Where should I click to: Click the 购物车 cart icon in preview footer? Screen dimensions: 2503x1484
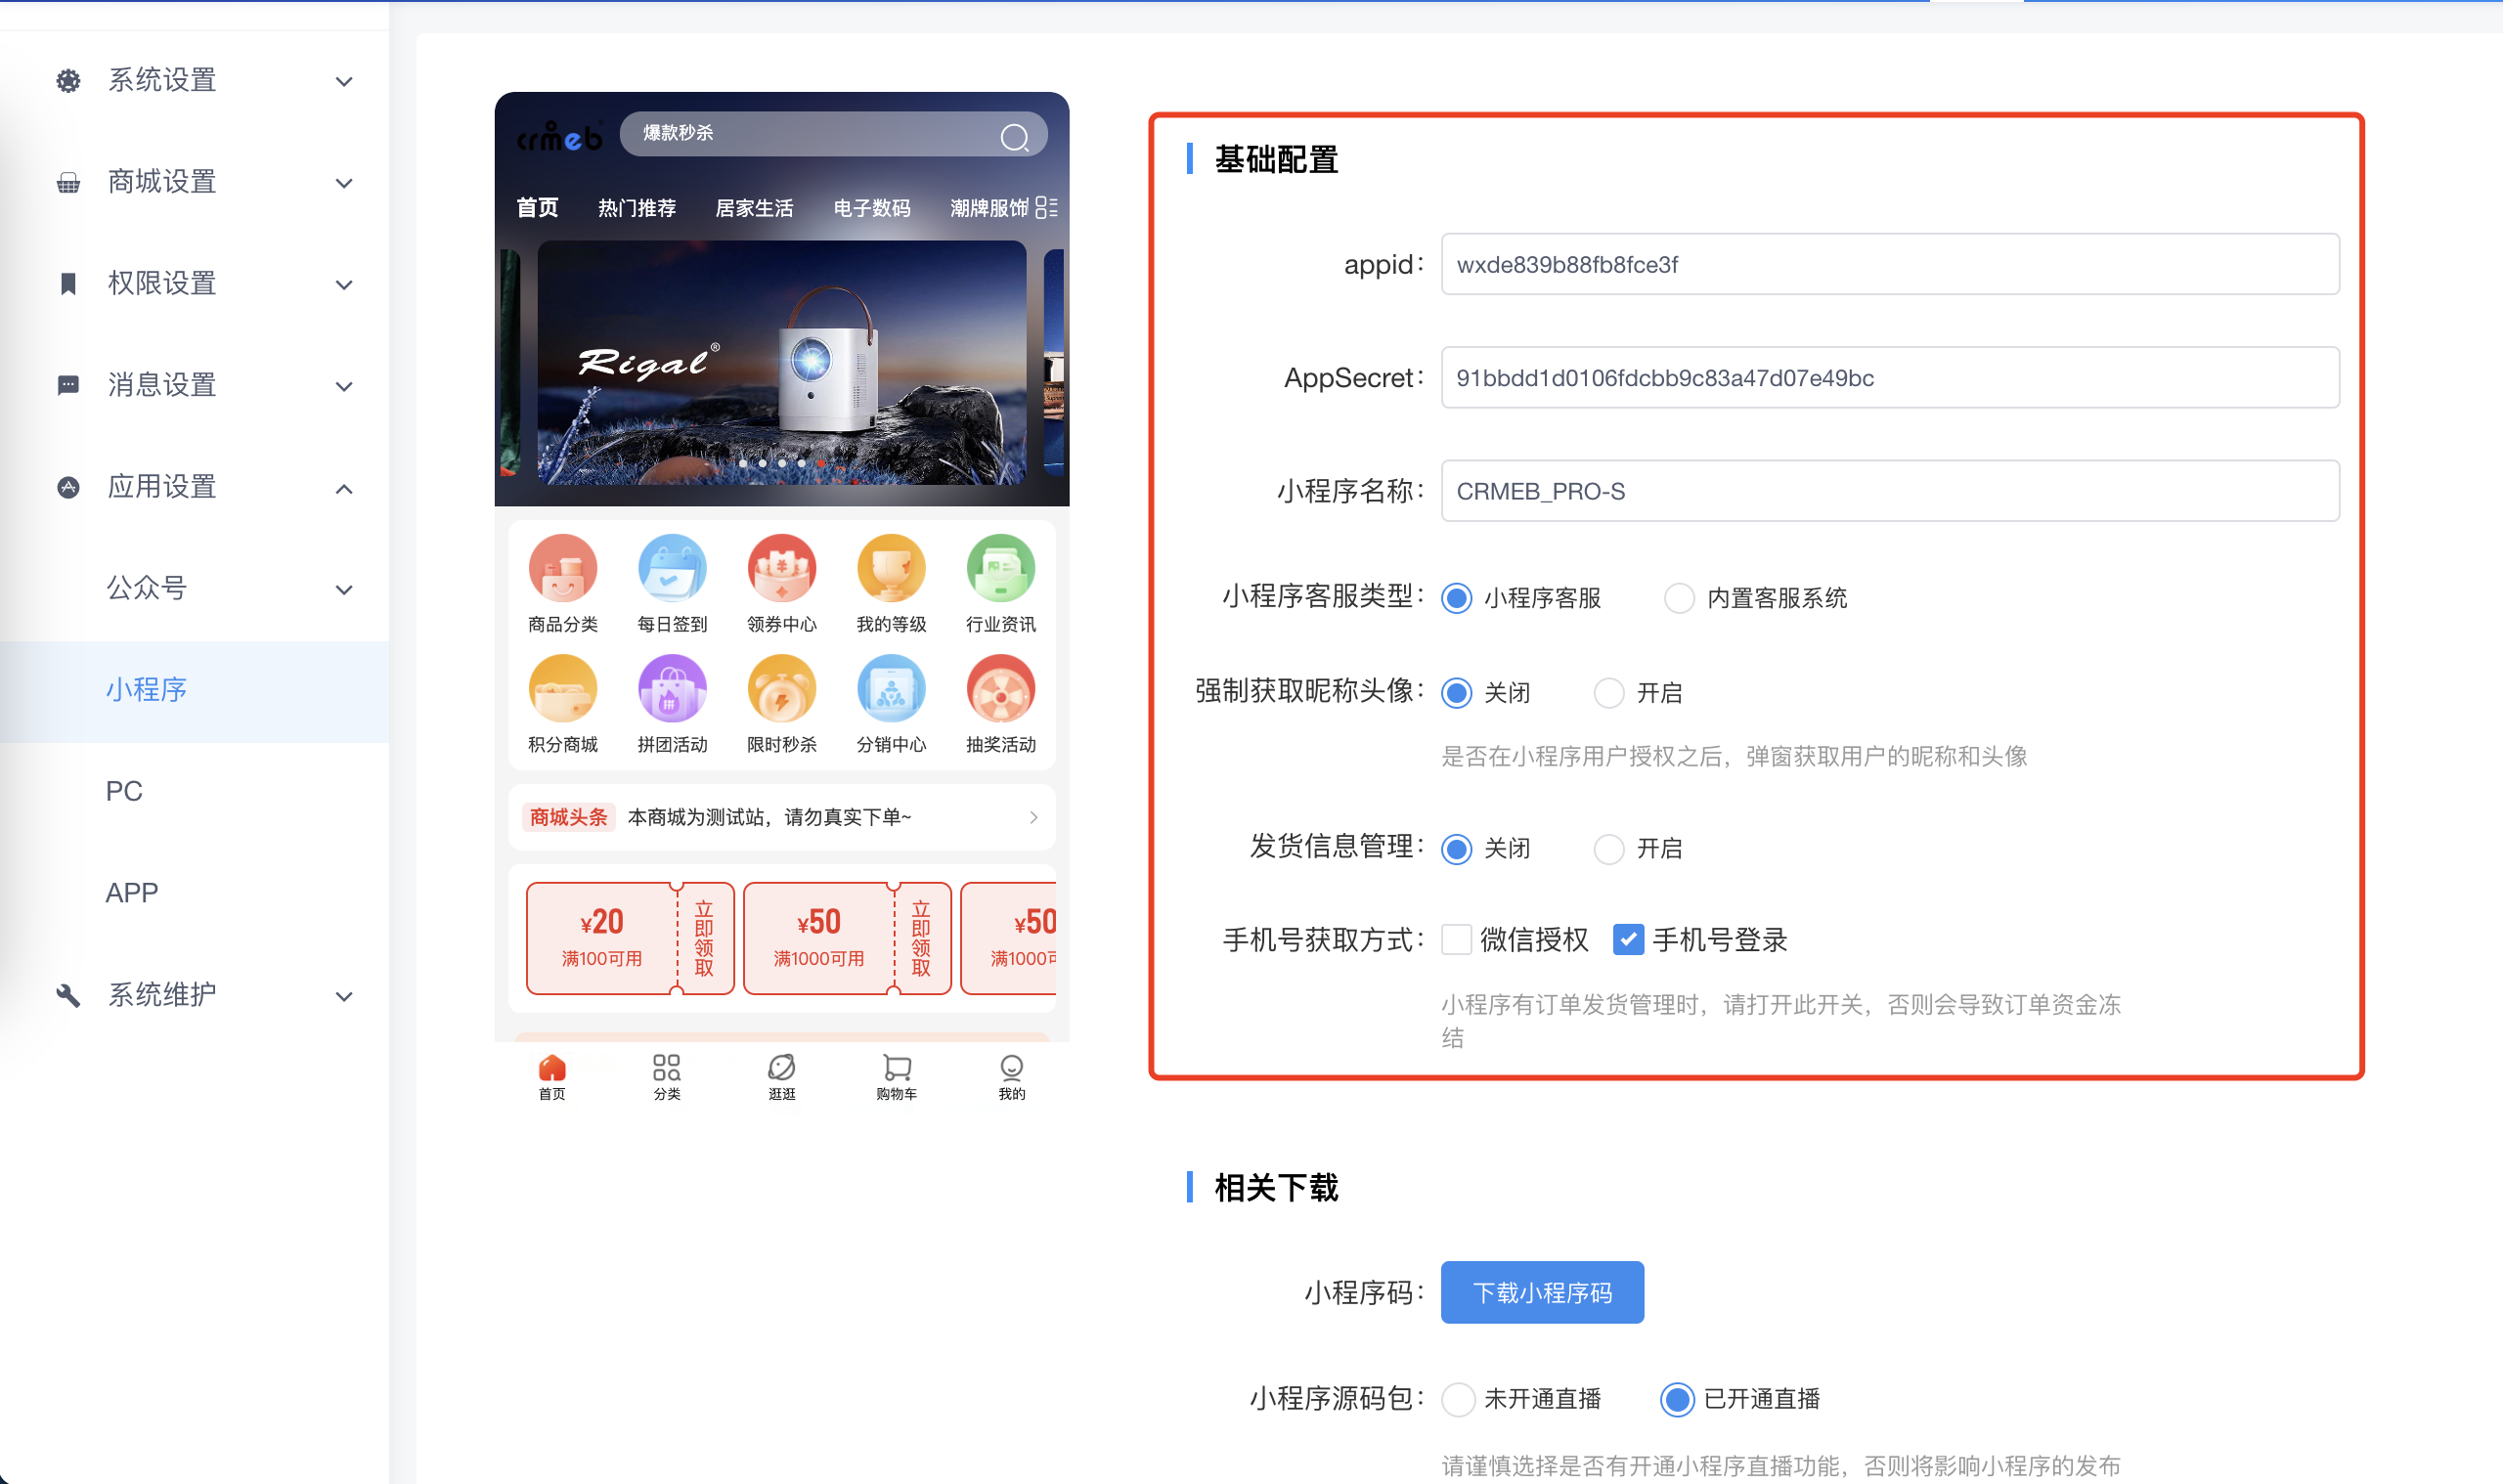click(896, 1067)
